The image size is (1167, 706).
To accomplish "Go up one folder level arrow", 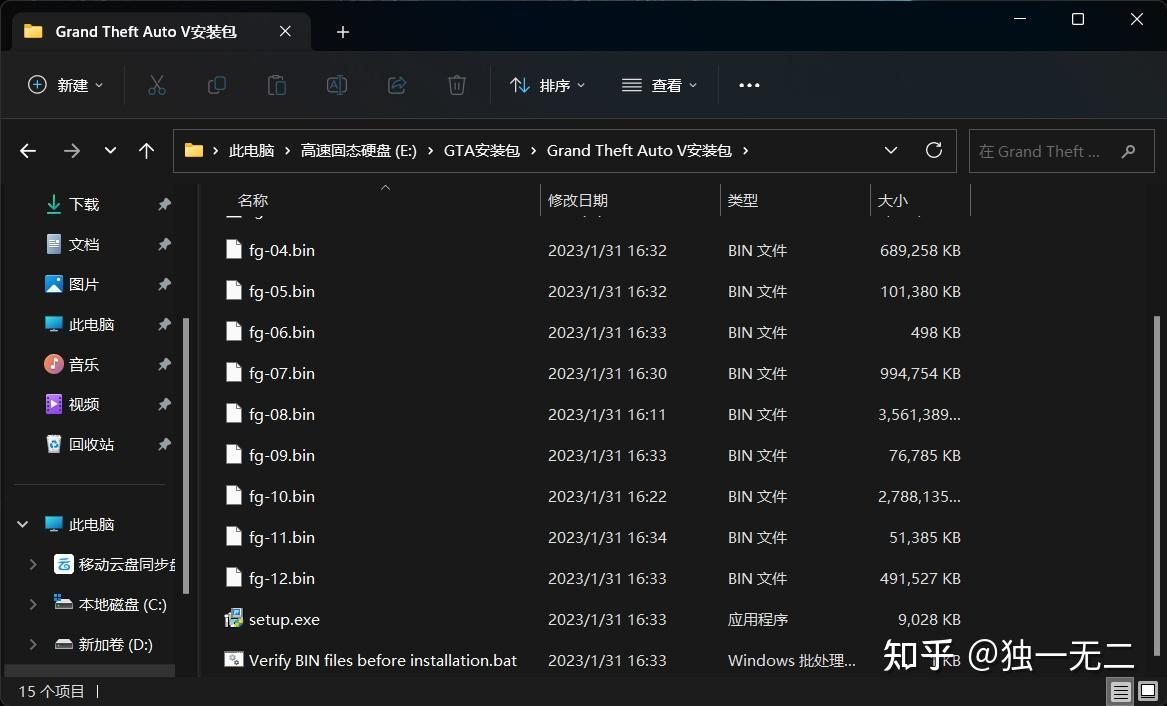I will point(147,151).
